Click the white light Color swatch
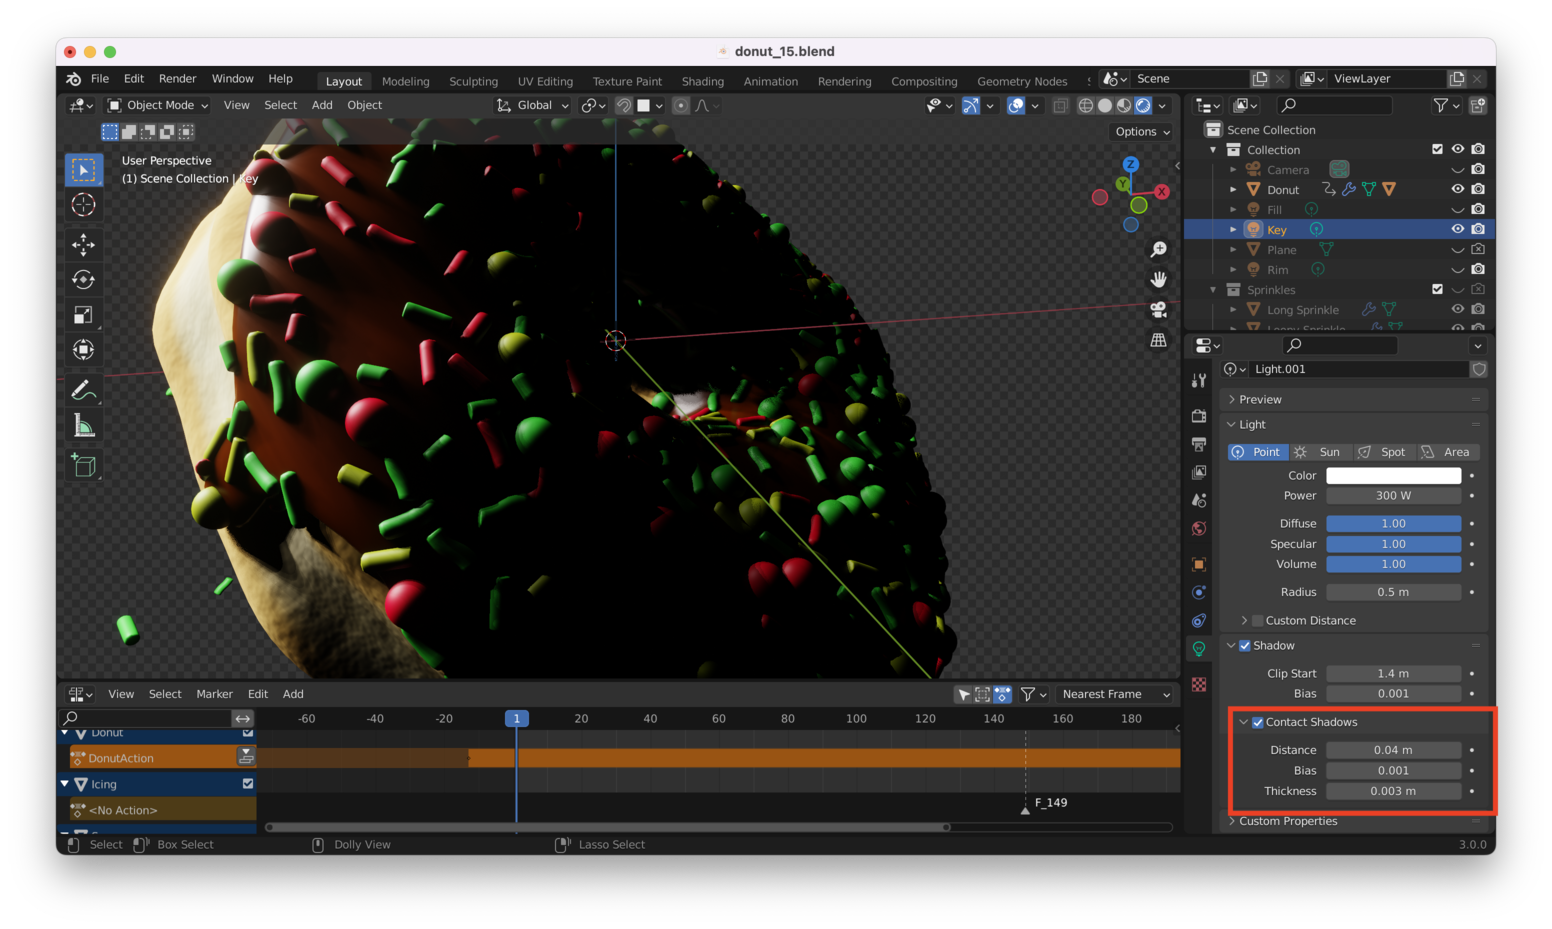Screen dimensions: 1552x929 point(1393,476)
